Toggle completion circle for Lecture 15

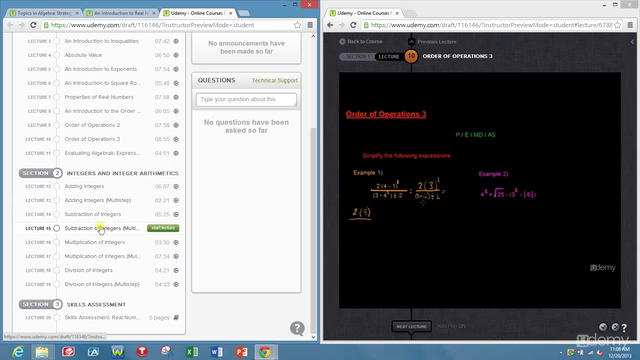coord(56,228)
